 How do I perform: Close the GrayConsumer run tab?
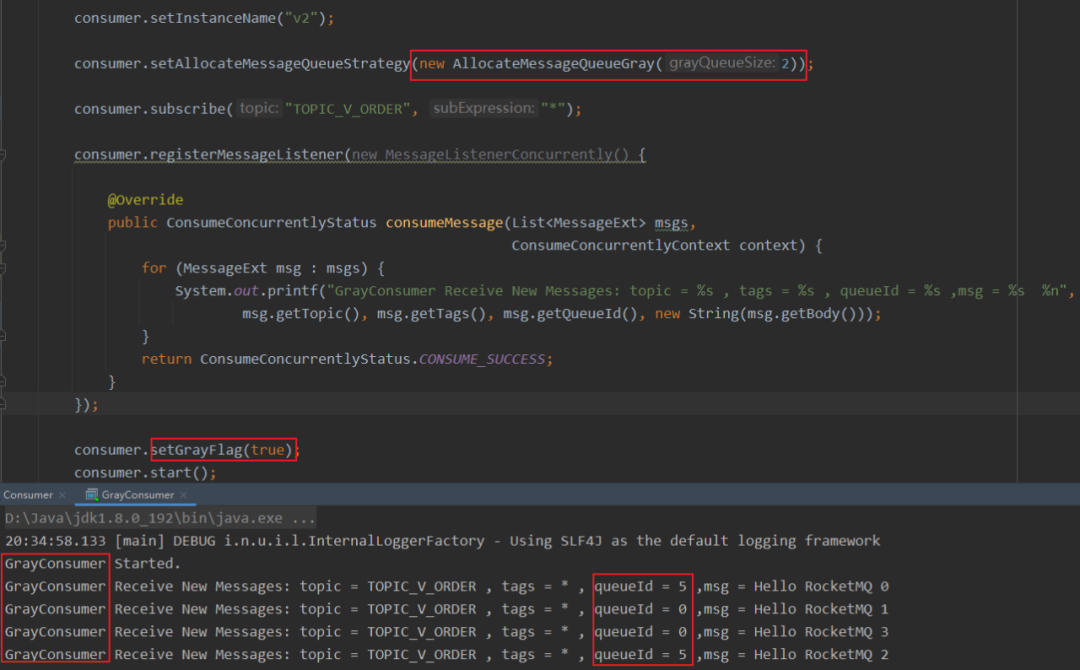point(183,495)
